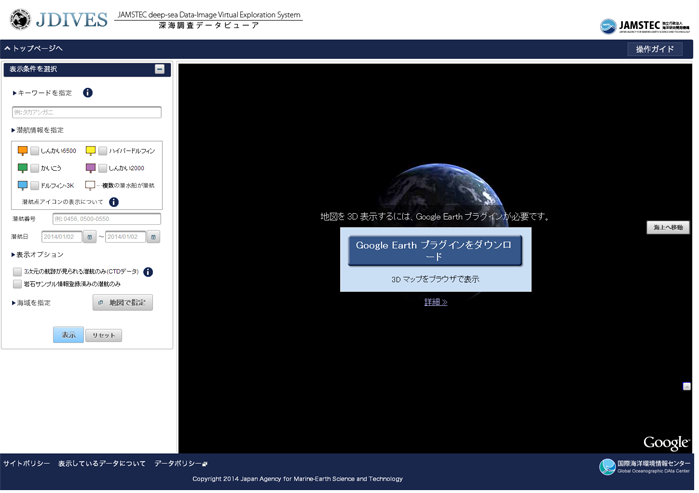Open the 詳細 link below the plugin dialog

tap(436, 302)
